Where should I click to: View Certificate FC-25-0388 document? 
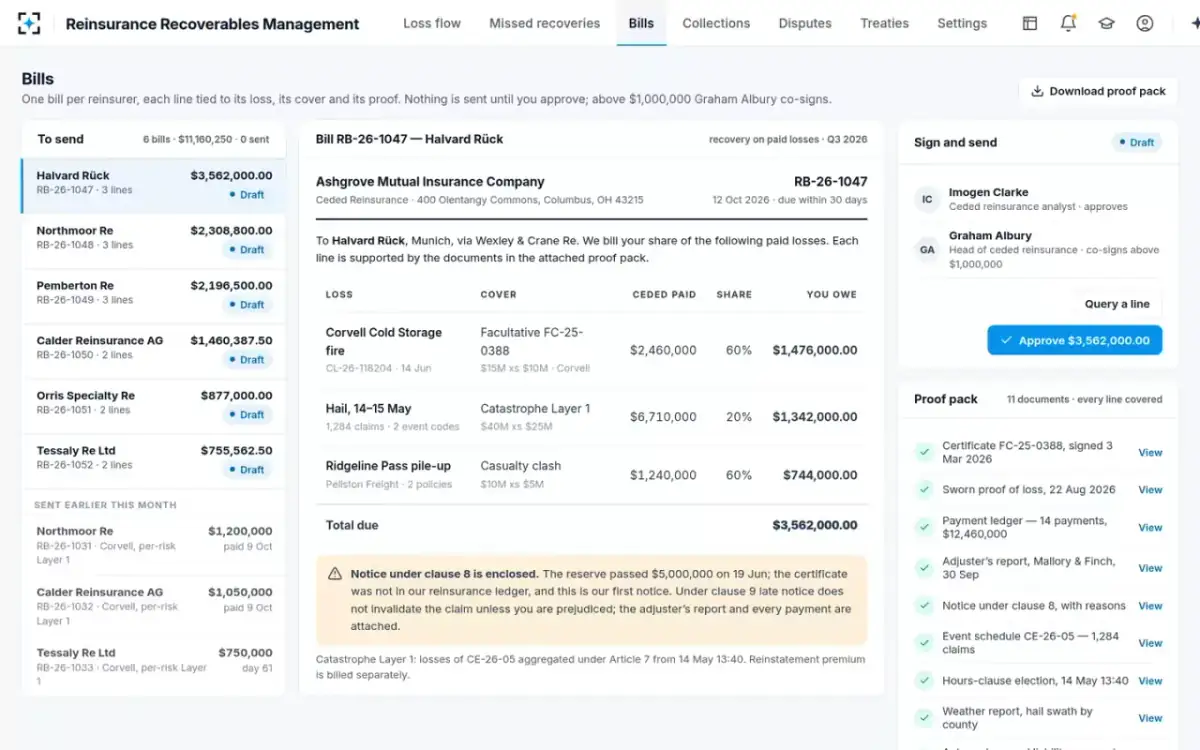point(1150,452)
